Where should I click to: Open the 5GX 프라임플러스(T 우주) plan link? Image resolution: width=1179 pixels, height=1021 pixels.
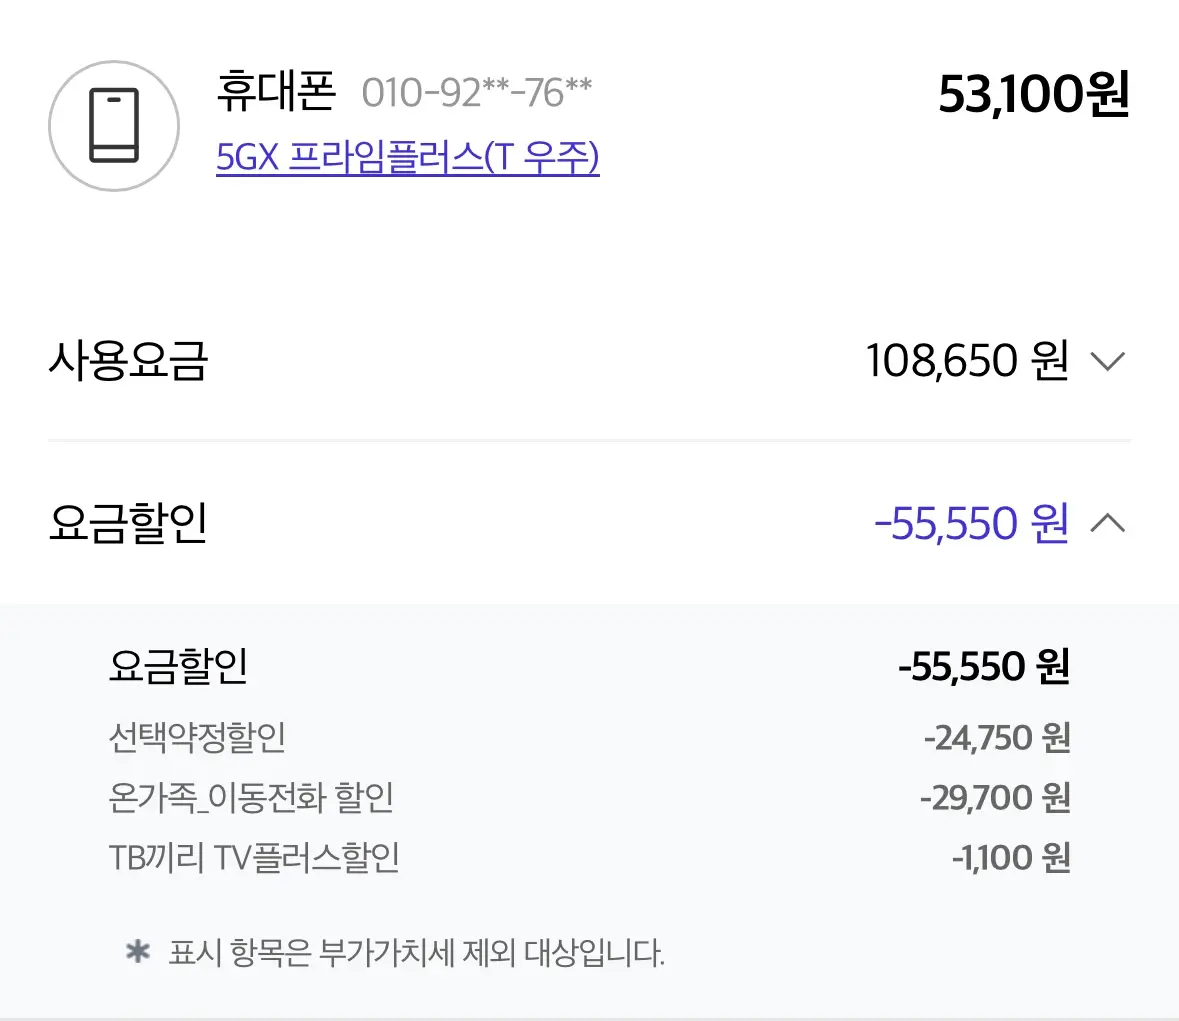coord(407,157)
